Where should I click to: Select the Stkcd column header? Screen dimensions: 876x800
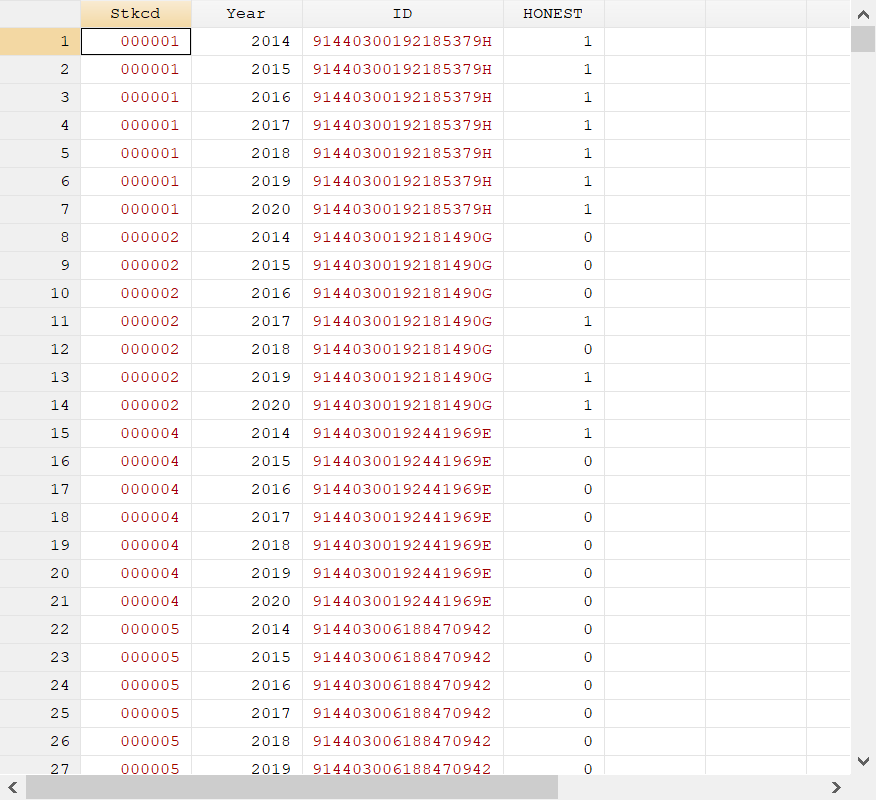136,14
